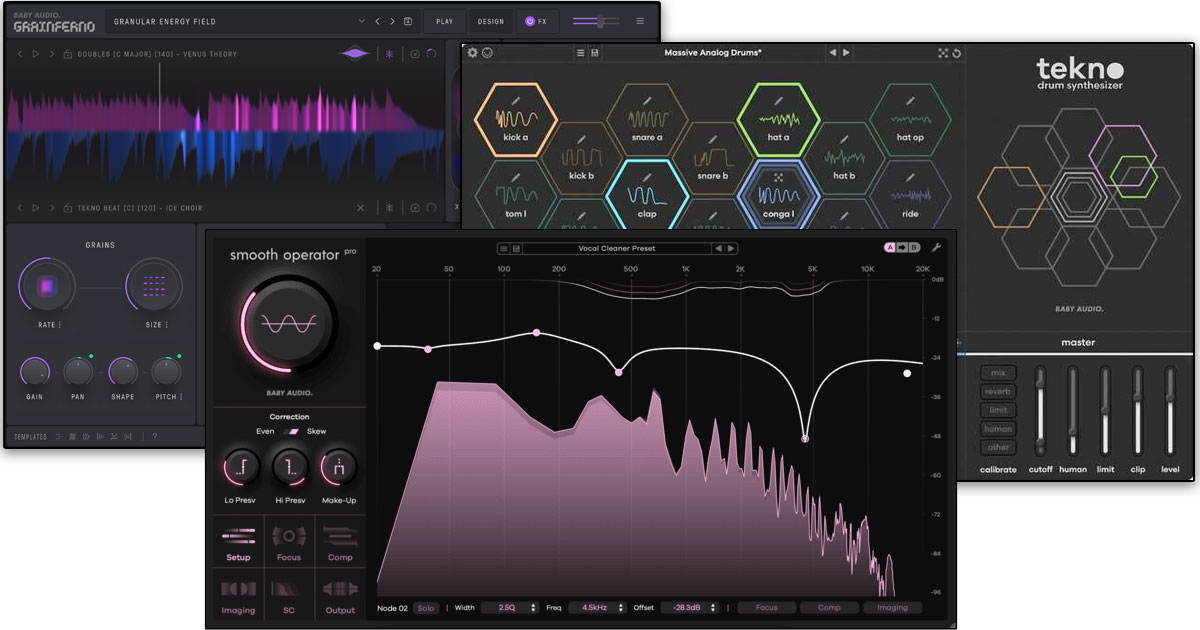Go to previous Grainferno preset
This screenshot has width=1200, height=630.
(x=377, y=21)
